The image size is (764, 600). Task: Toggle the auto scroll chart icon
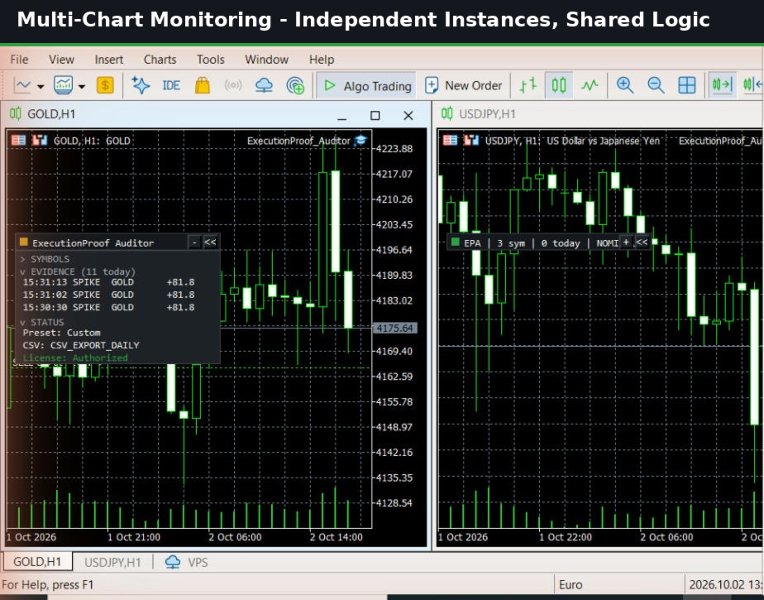click(x=722, y=86)
